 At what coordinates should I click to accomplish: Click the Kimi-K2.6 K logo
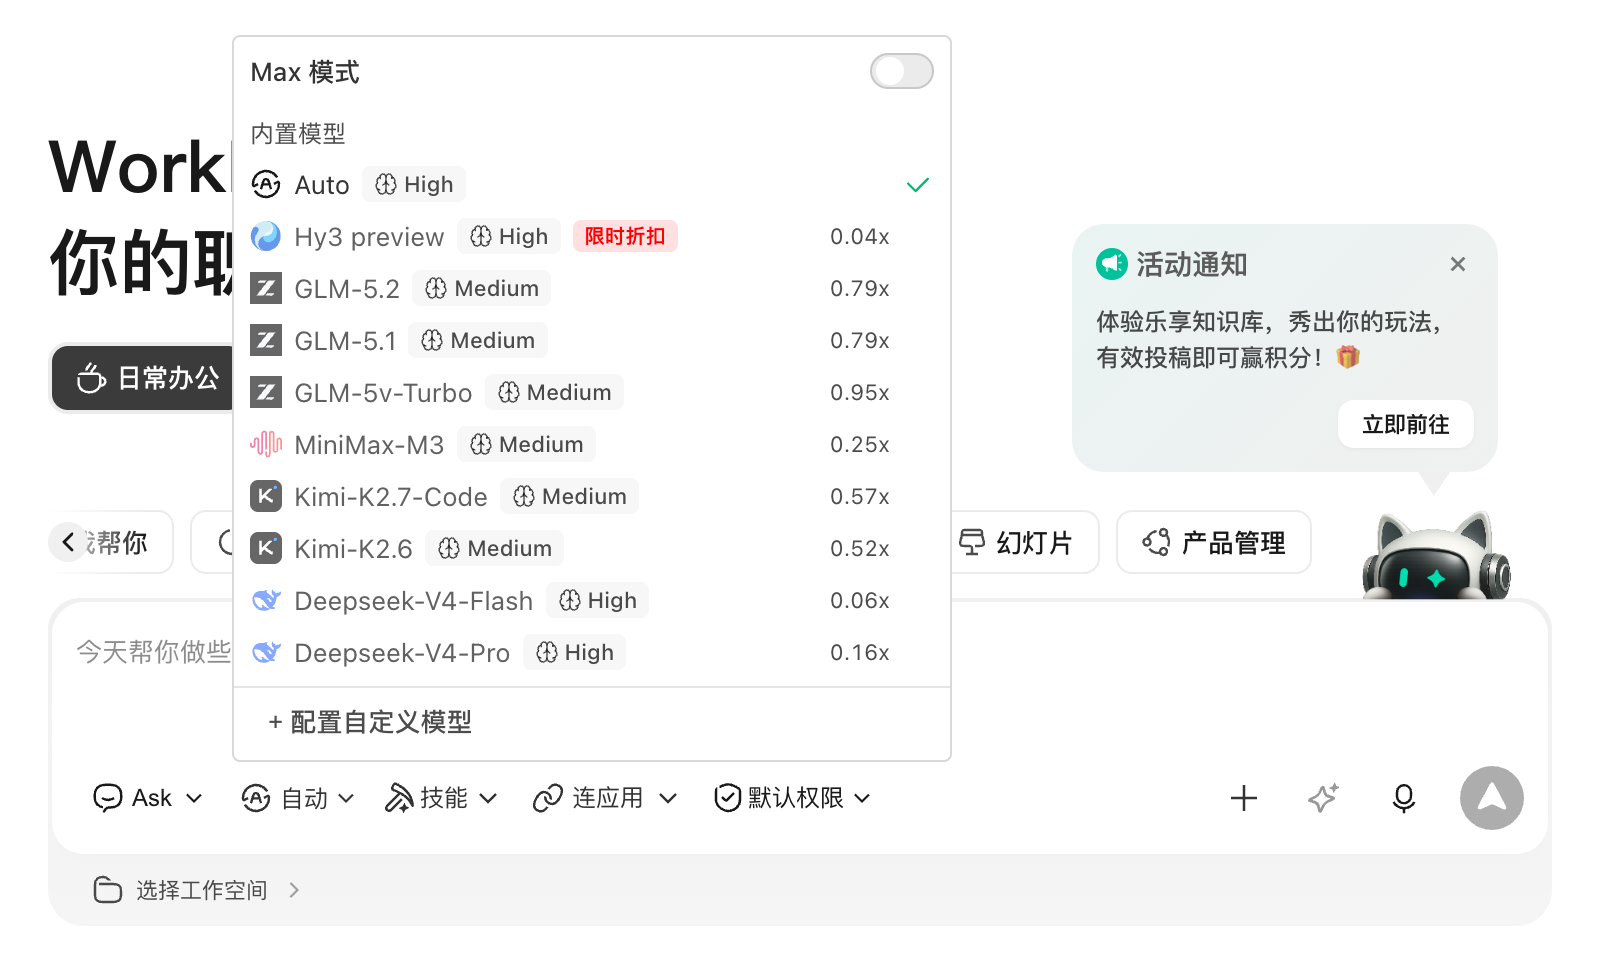click(266, 549)
